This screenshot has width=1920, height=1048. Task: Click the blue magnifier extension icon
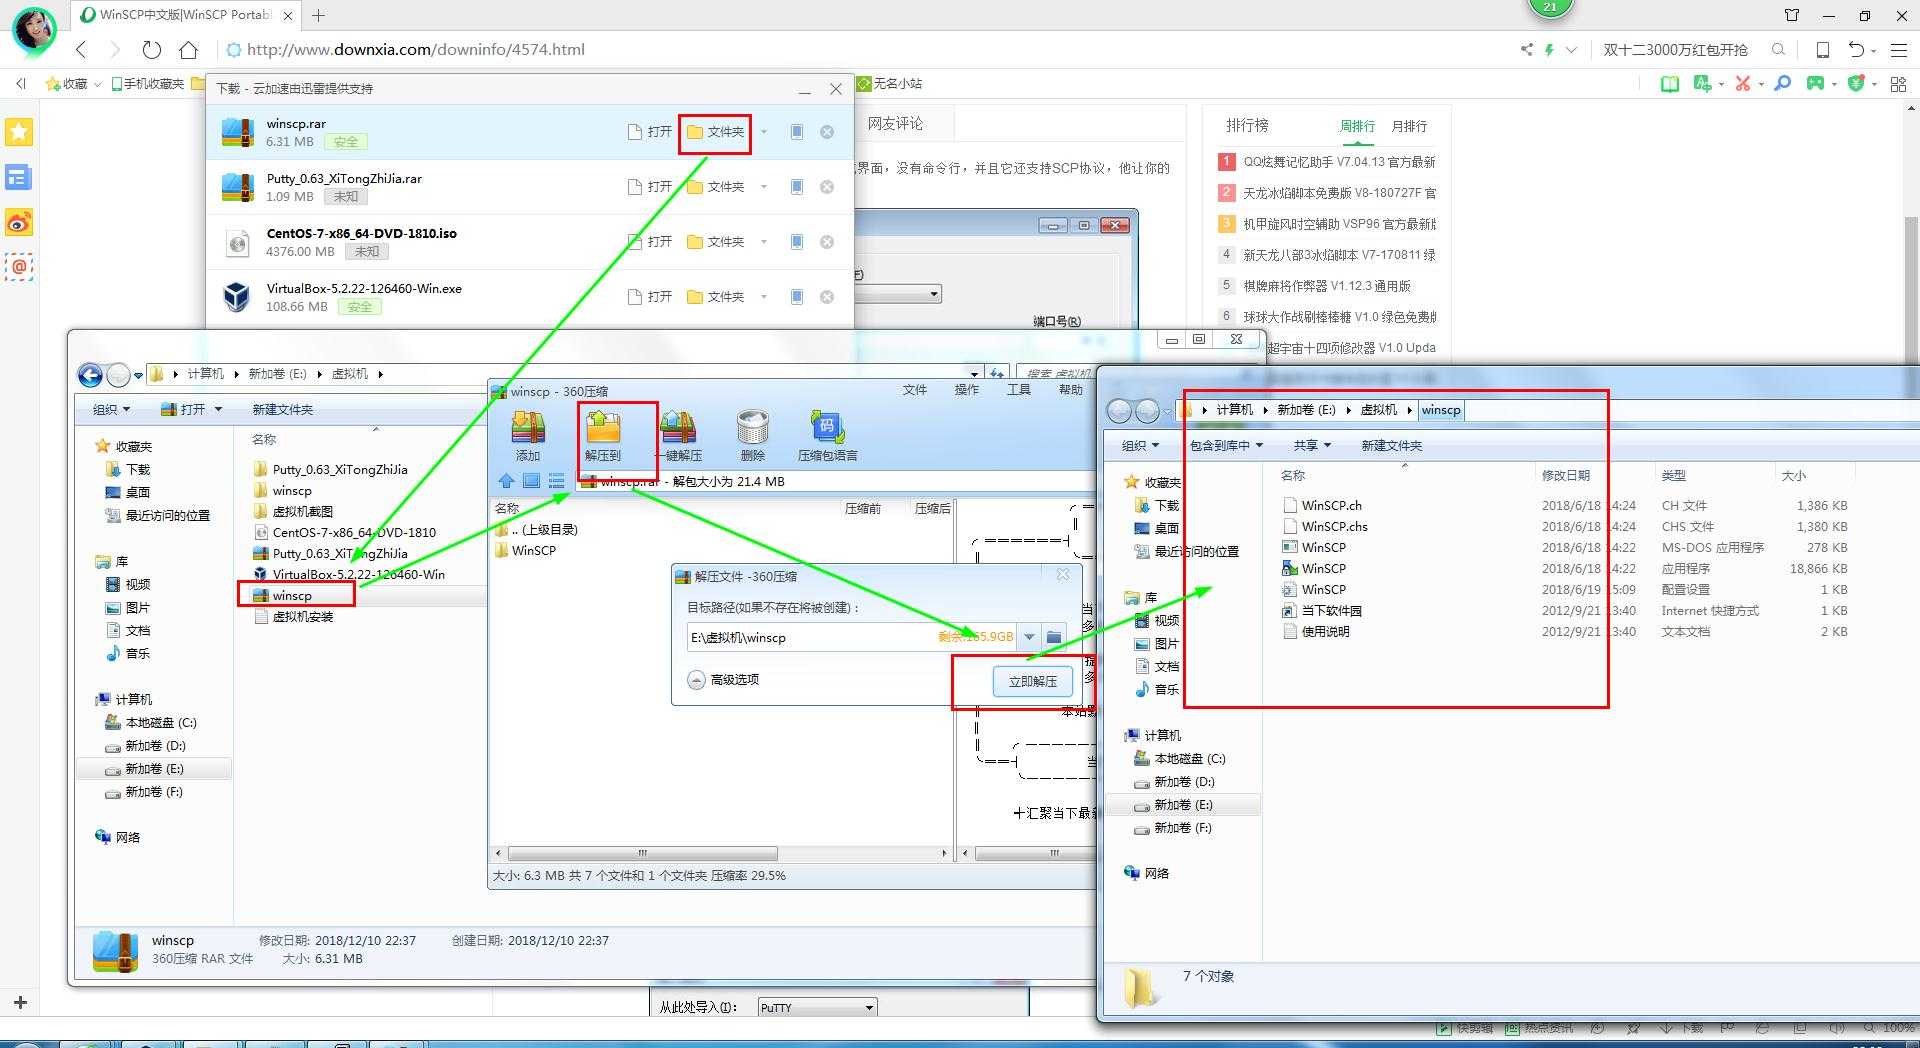1782,84
